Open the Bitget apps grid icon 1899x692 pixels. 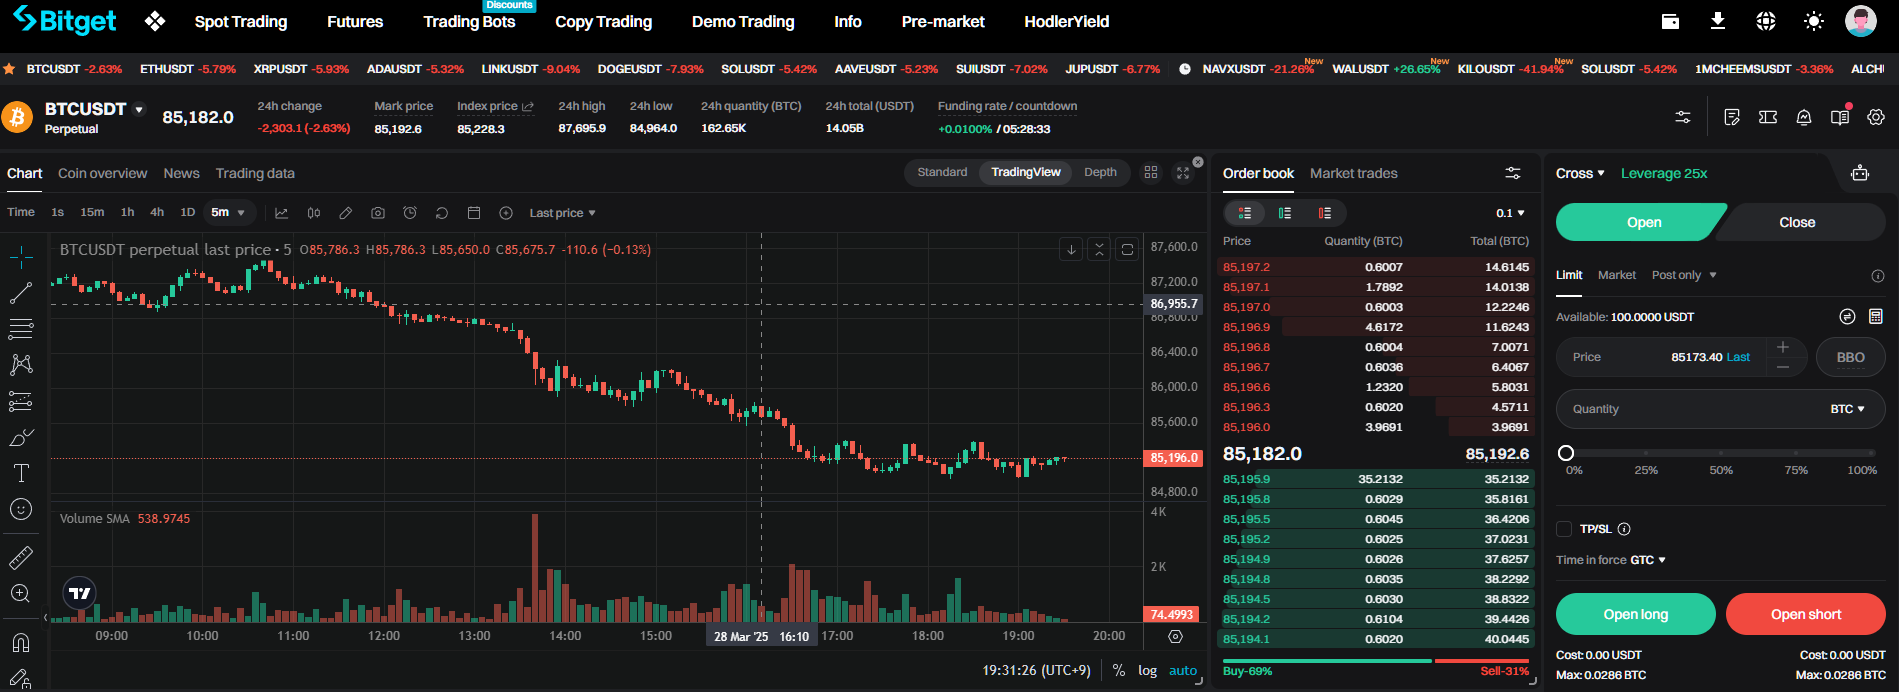[154, 21]
